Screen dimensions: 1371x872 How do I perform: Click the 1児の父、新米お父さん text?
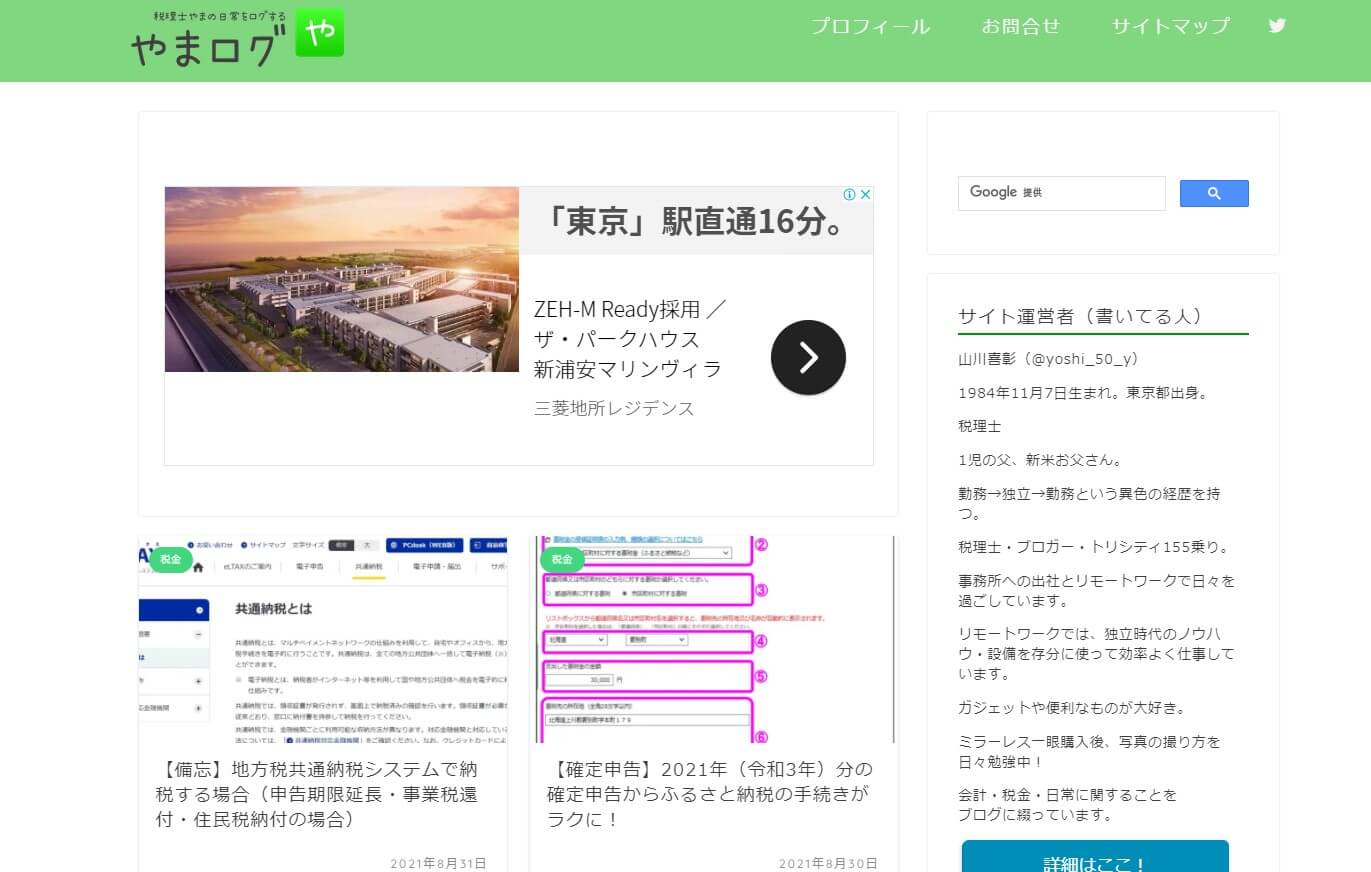pos(1040,460)
